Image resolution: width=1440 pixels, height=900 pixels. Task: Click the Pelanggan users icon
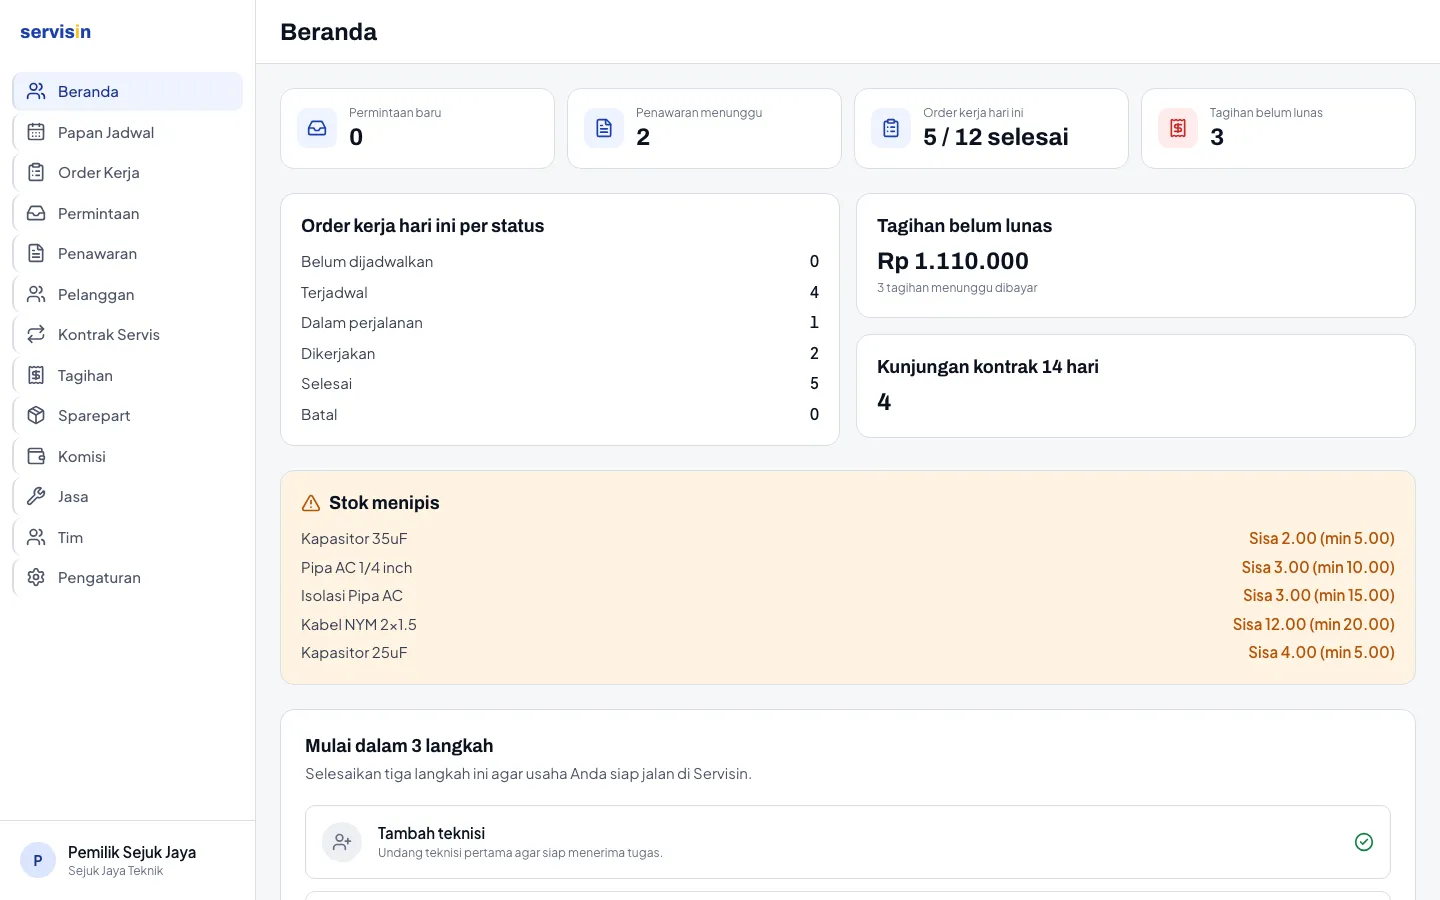pos(36,294)
